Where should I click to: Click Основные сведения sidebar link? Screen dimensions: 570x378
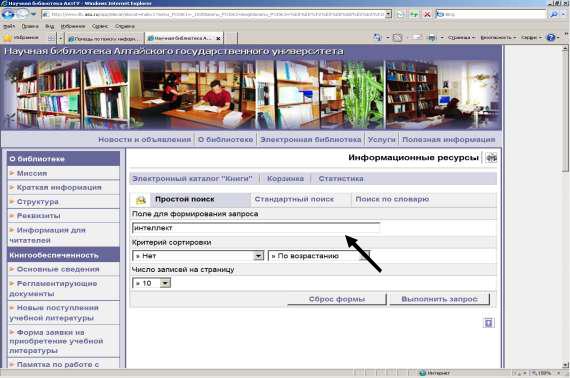click(x=58, y=269)
